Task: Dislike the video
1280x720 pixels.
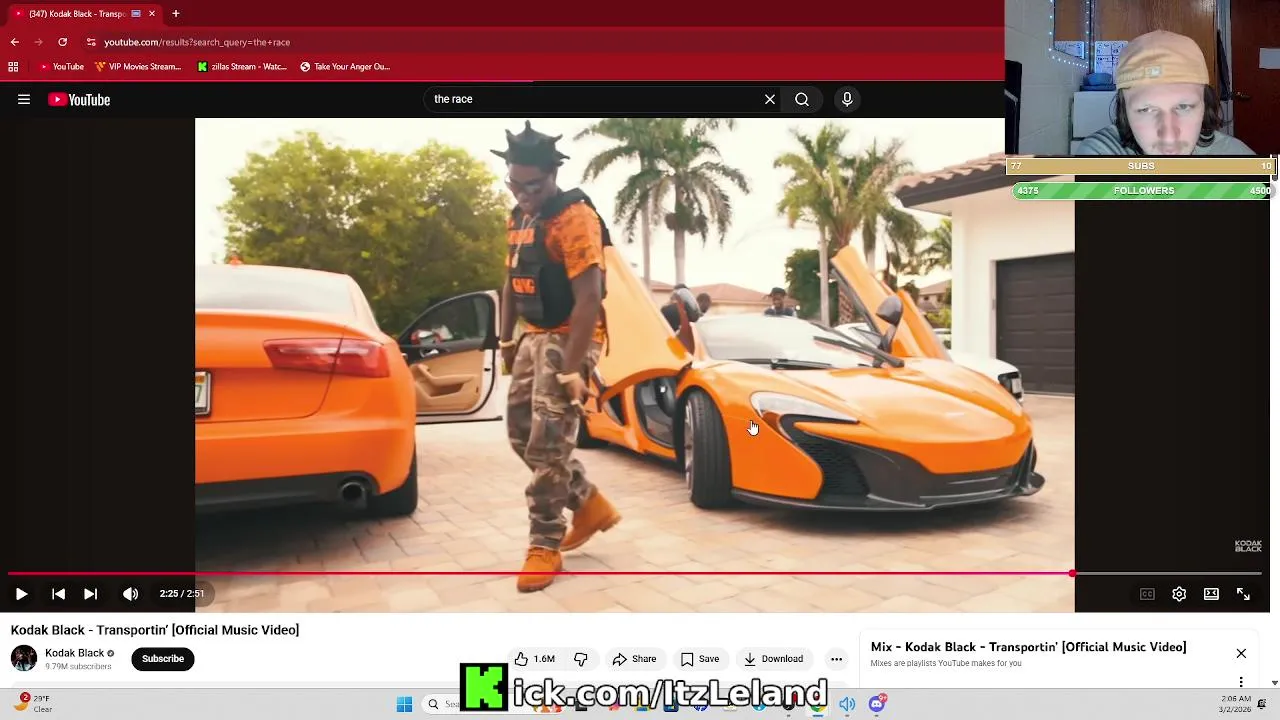Action: coord(581,659)
